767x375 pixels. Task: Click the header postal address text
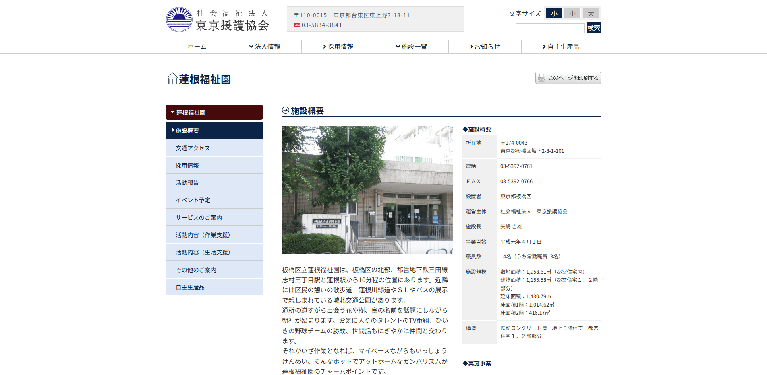[x=352, y=15]
